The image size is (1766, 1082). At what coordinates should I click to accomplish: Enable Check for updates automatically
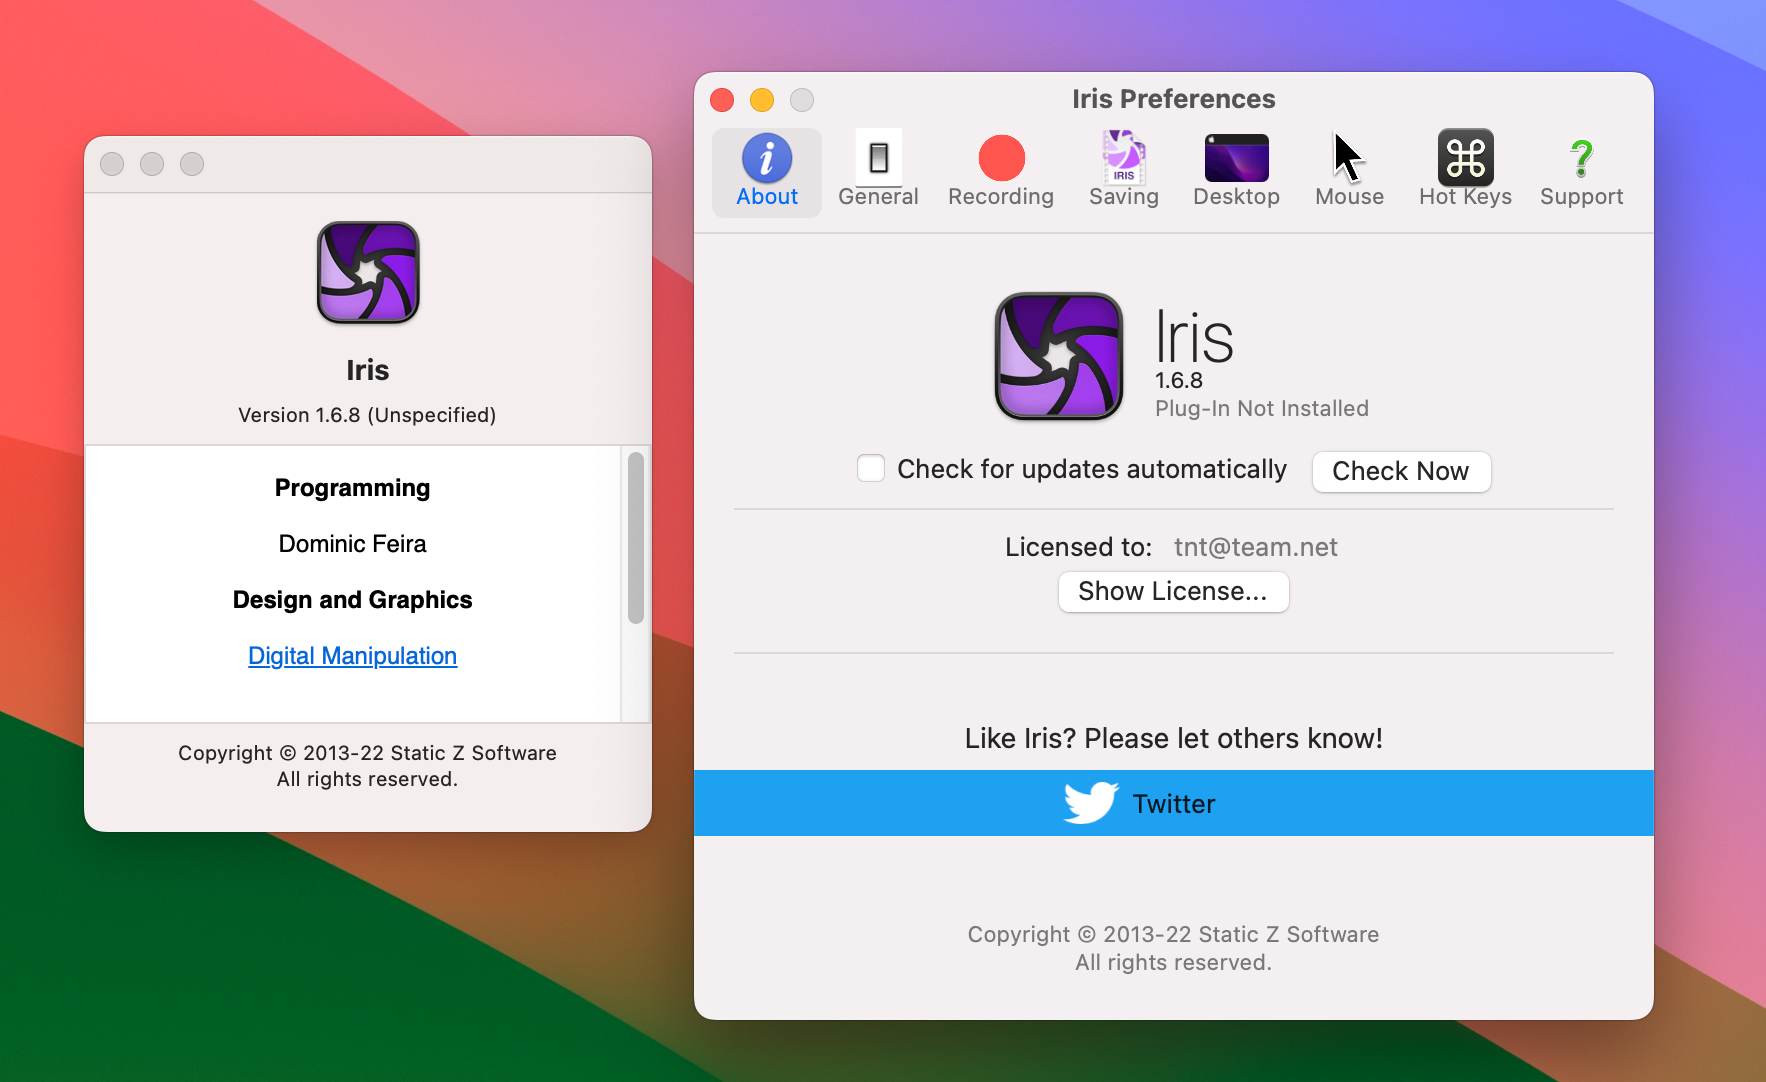tap(871, 468)
